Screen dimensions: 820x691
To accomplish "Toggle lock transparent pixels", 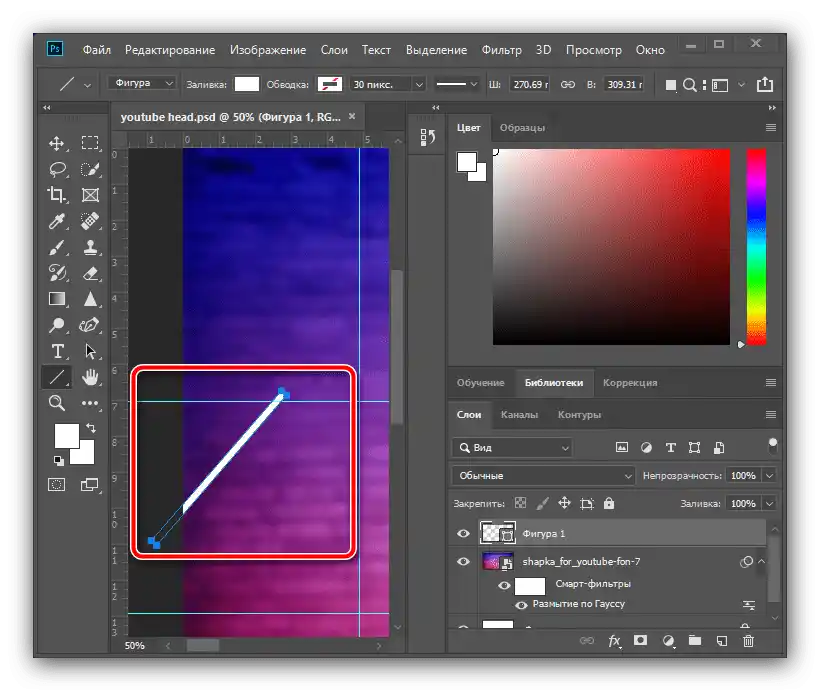I will tap(520, 503).
